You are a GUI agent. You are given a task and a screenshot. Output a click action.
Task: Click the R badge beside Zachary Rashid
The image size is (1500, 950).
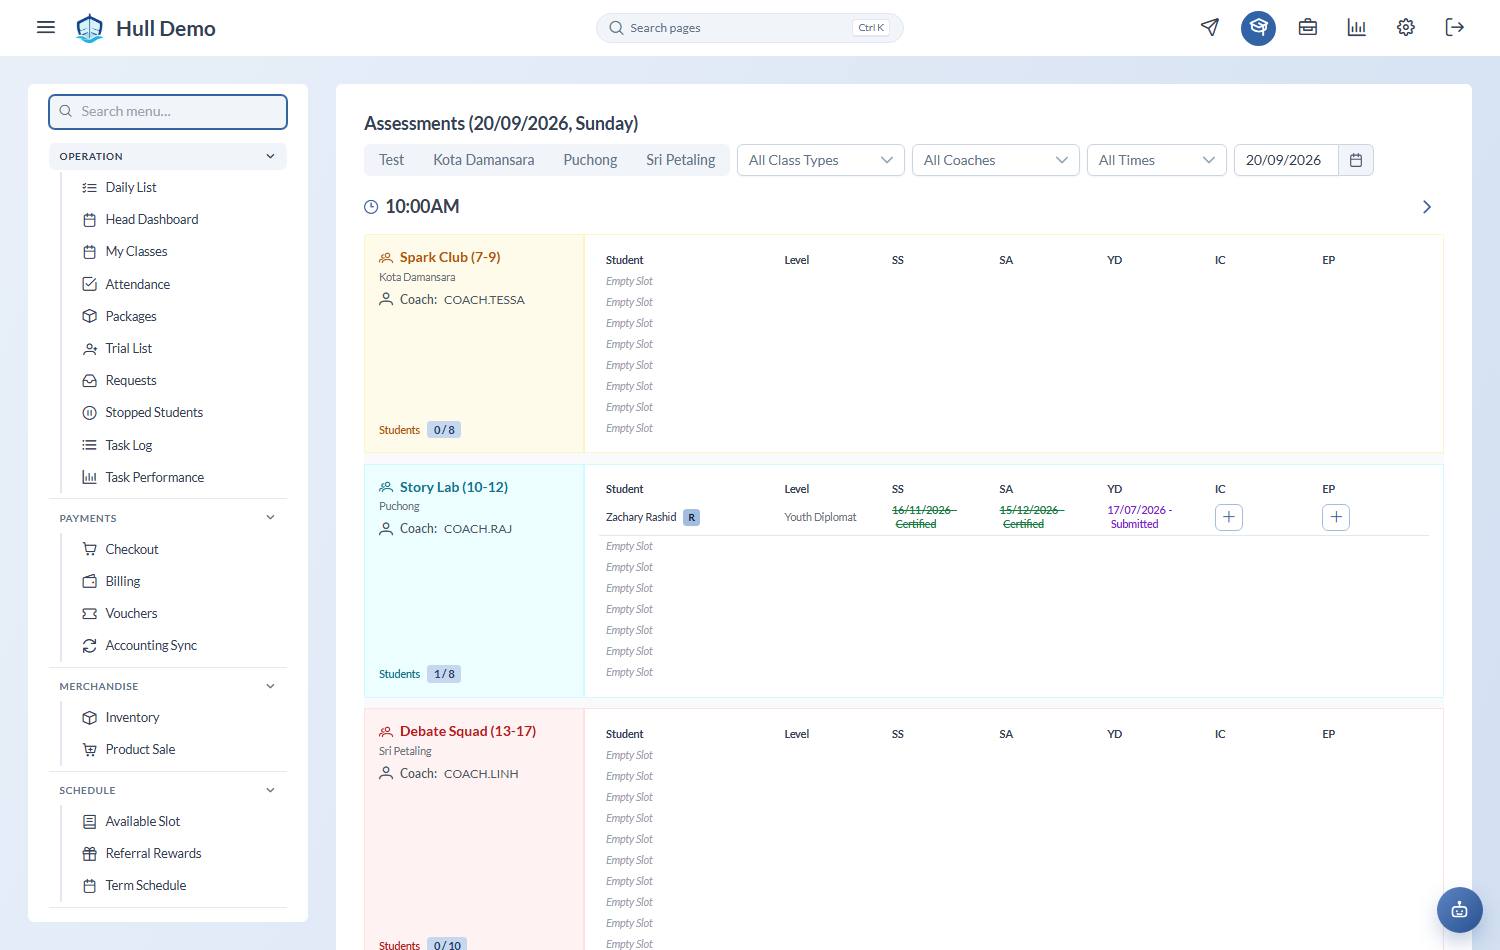(x=692, y=517)
